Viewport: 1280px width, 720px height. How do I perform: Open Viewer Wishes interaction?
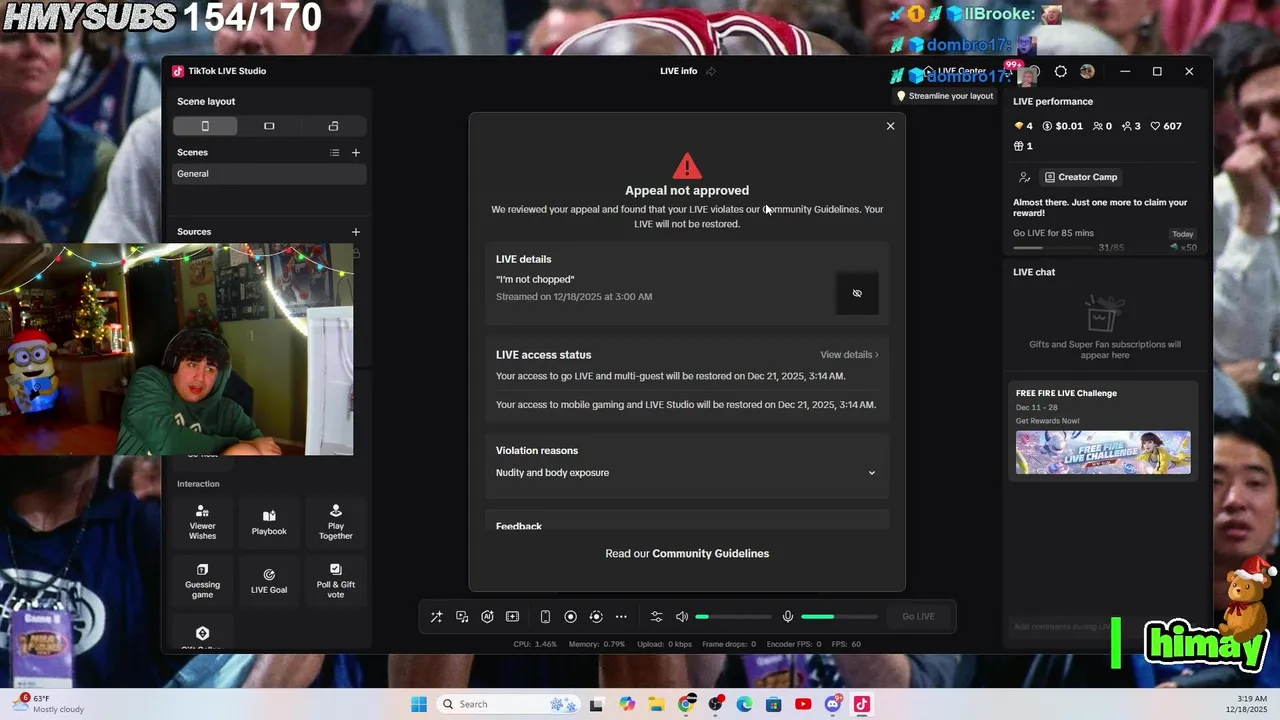[202, 523]
